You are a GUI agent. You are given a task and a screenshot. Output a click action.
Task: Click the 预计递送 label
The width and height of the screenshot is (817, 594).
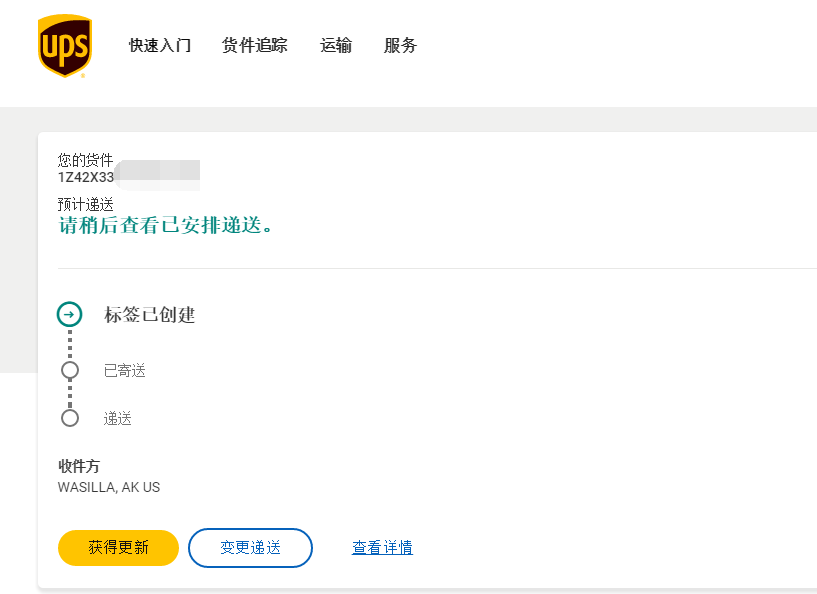tap(86, 205)
